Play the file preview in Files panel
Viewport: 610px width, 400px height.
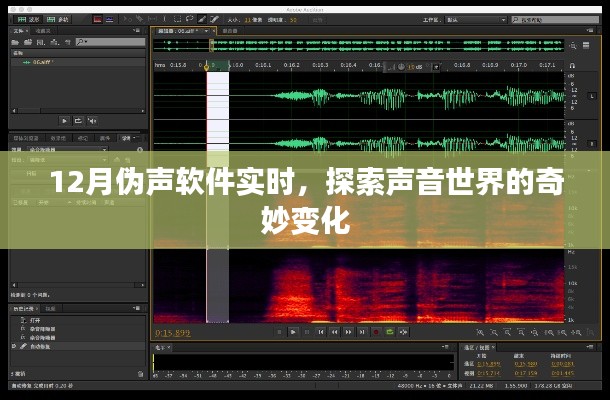tap(64, 121)
